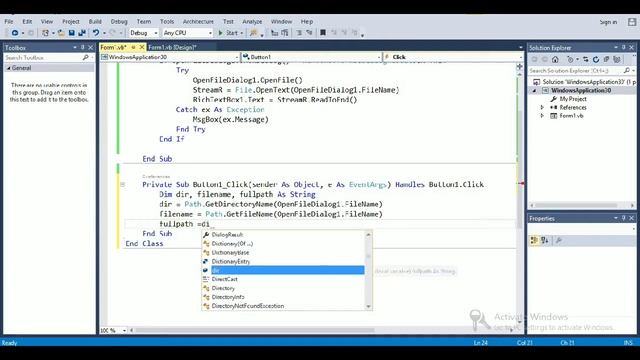Open the Analyze menu
The image size is (640, 360).
(x=252, y=22)
